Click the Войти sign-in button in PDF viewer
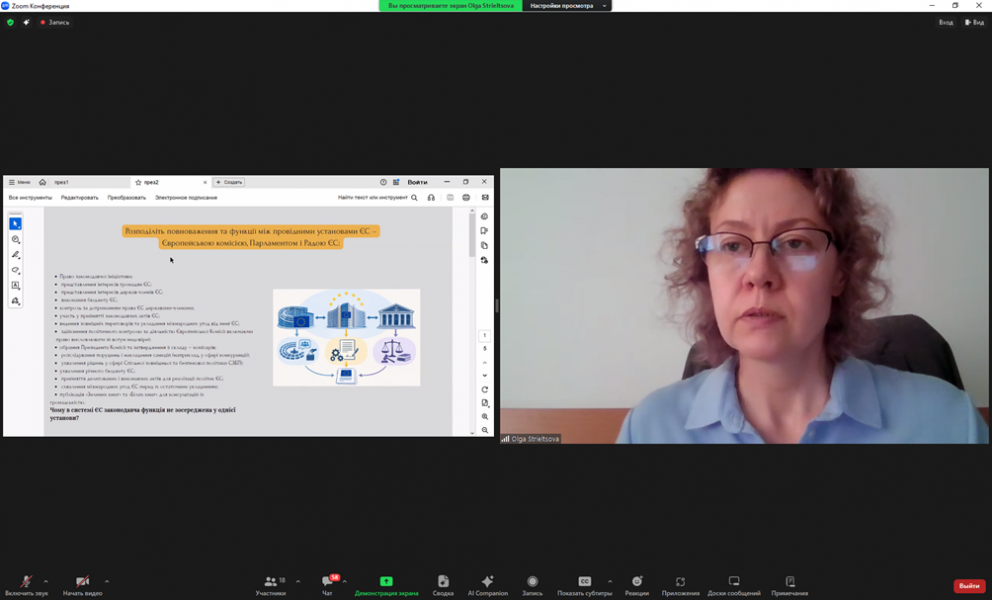The height and width of the screenshot is (600, 992). 417,182
